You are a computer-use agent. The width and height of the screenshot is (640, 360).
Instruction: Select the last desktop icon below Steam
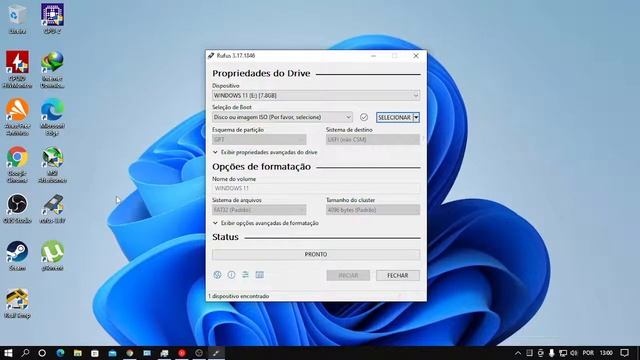click(x=17, y=303)
